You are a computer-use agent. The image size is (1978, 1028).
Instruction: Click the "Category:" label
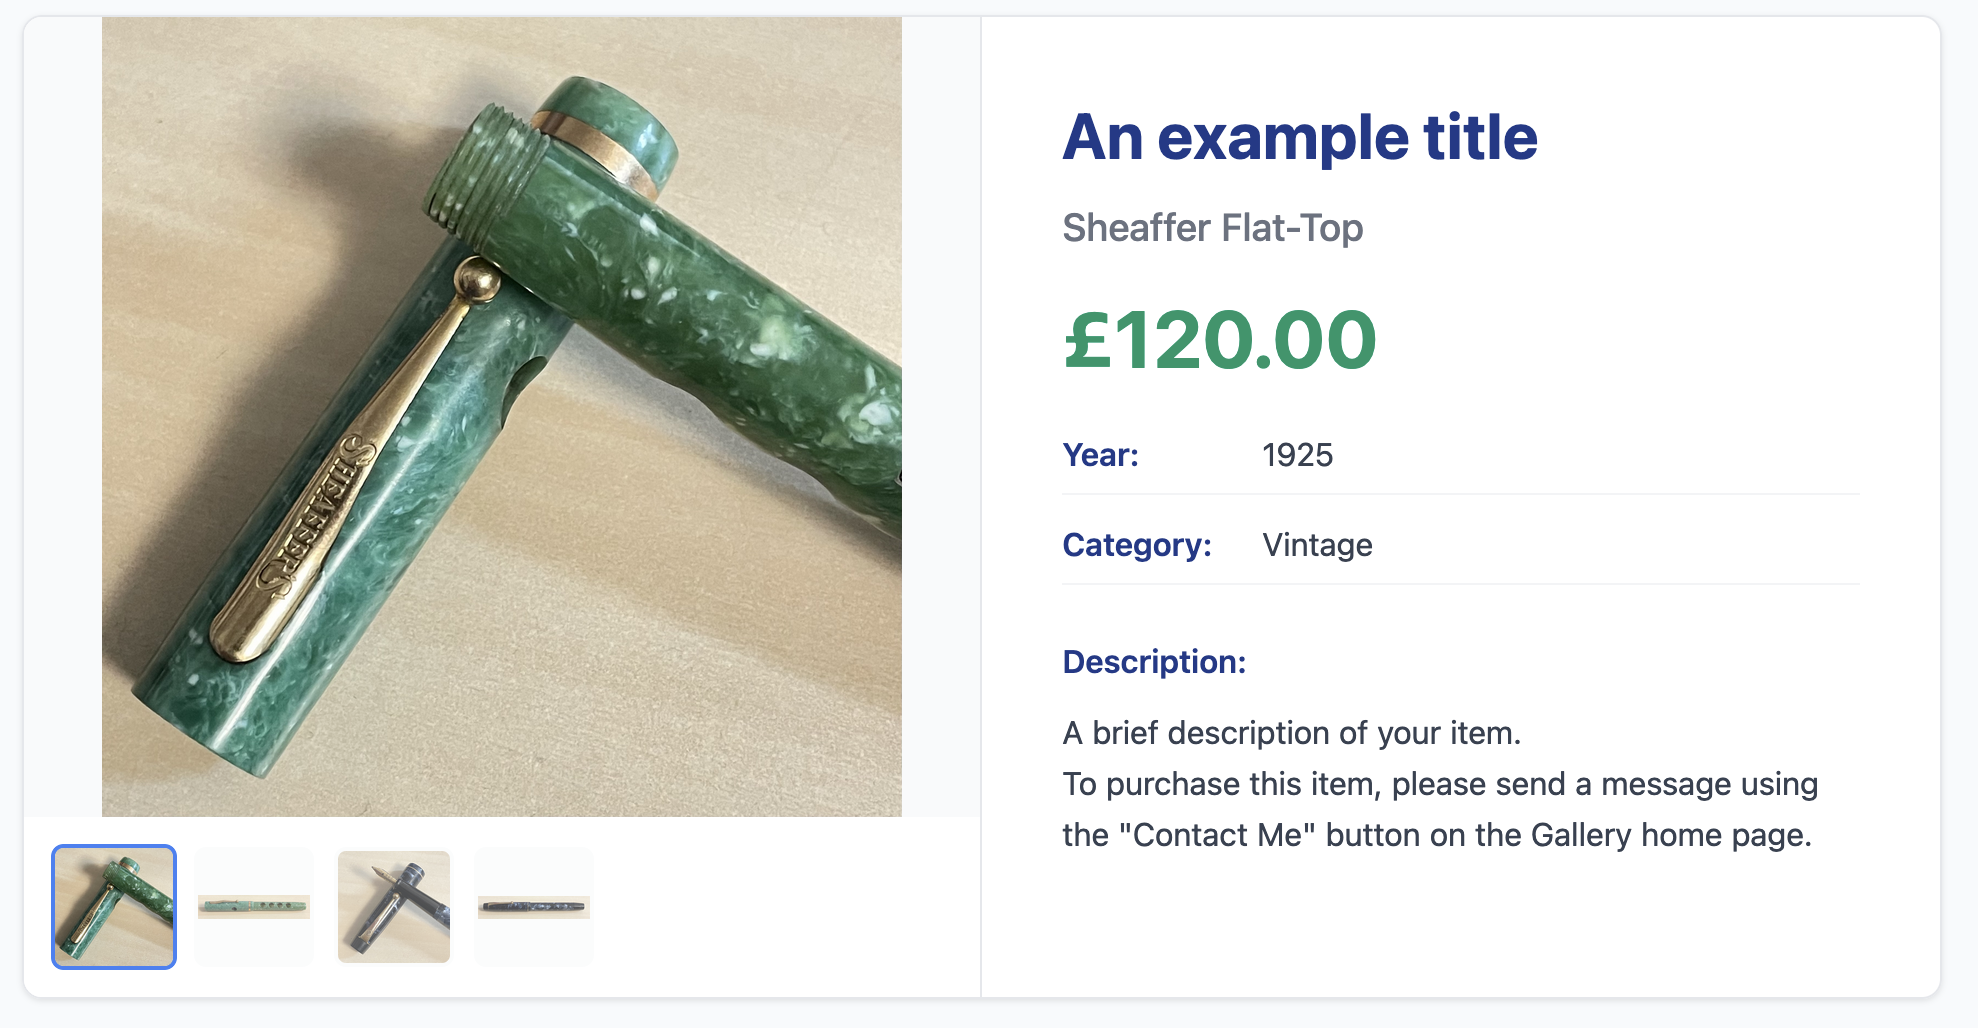(x=1136, y=545)
